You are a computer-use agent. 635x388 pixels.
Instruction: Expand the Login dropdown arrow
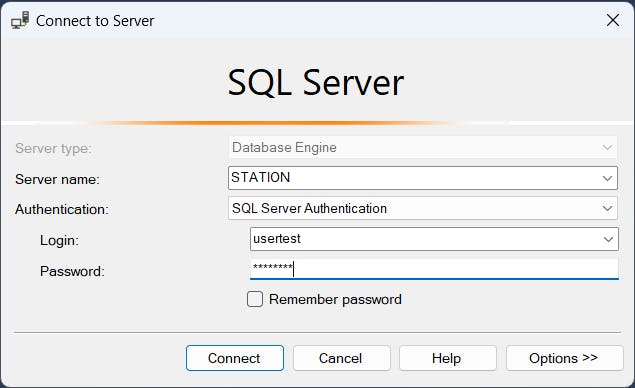coord(608,239)
